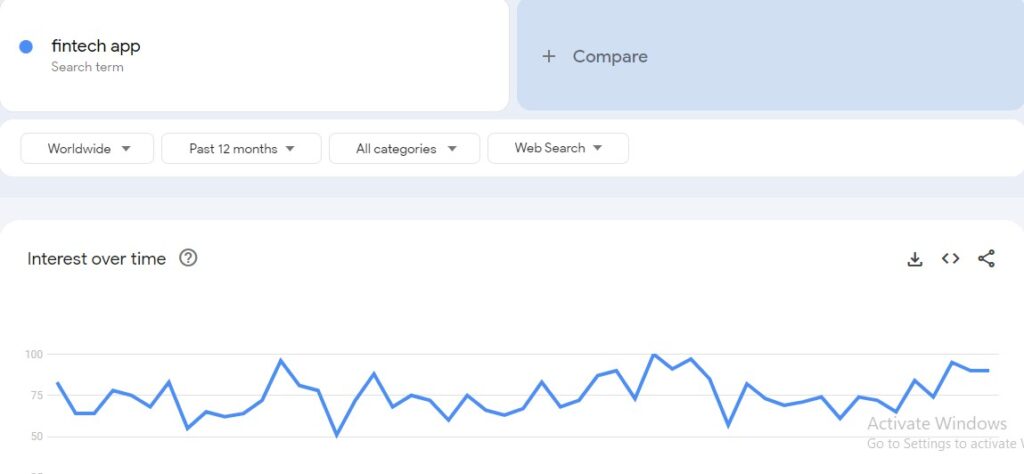Click the chart peak at the 100 gridline
The height and width of the screenshot is (474, 1024).
653,355
